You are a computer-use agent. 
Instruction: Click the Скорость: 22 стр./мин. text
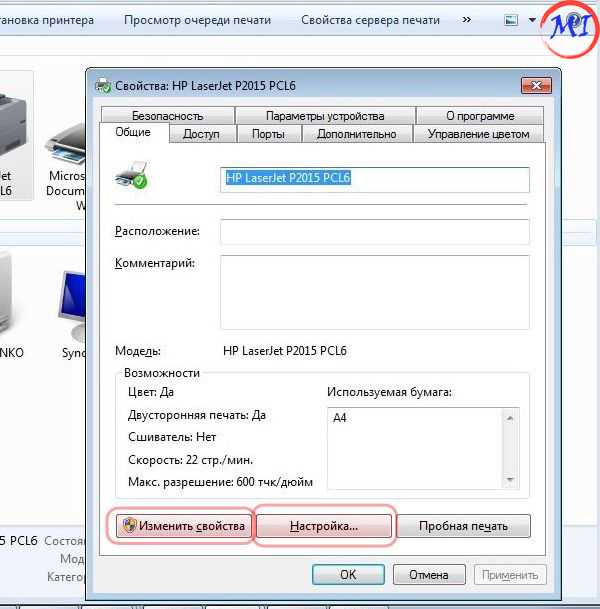click(190, 460)
